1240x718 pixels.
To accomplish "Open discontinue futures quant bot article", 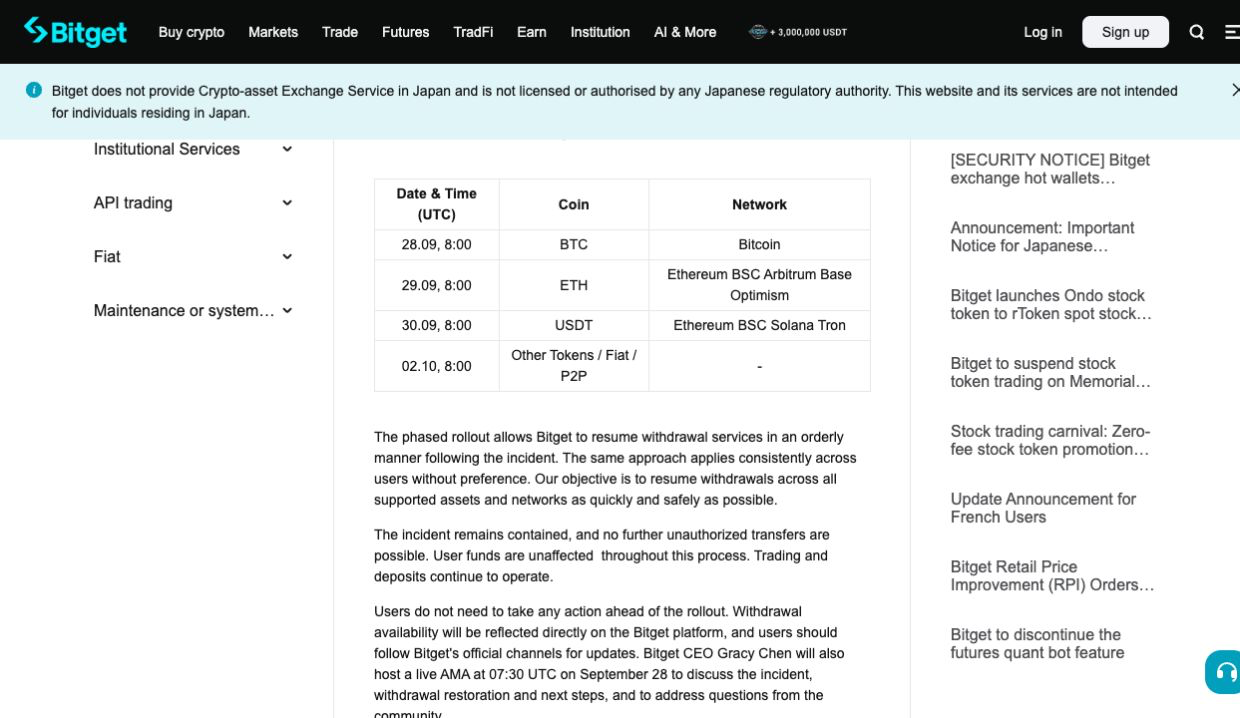I will [x=1037, y=644].
